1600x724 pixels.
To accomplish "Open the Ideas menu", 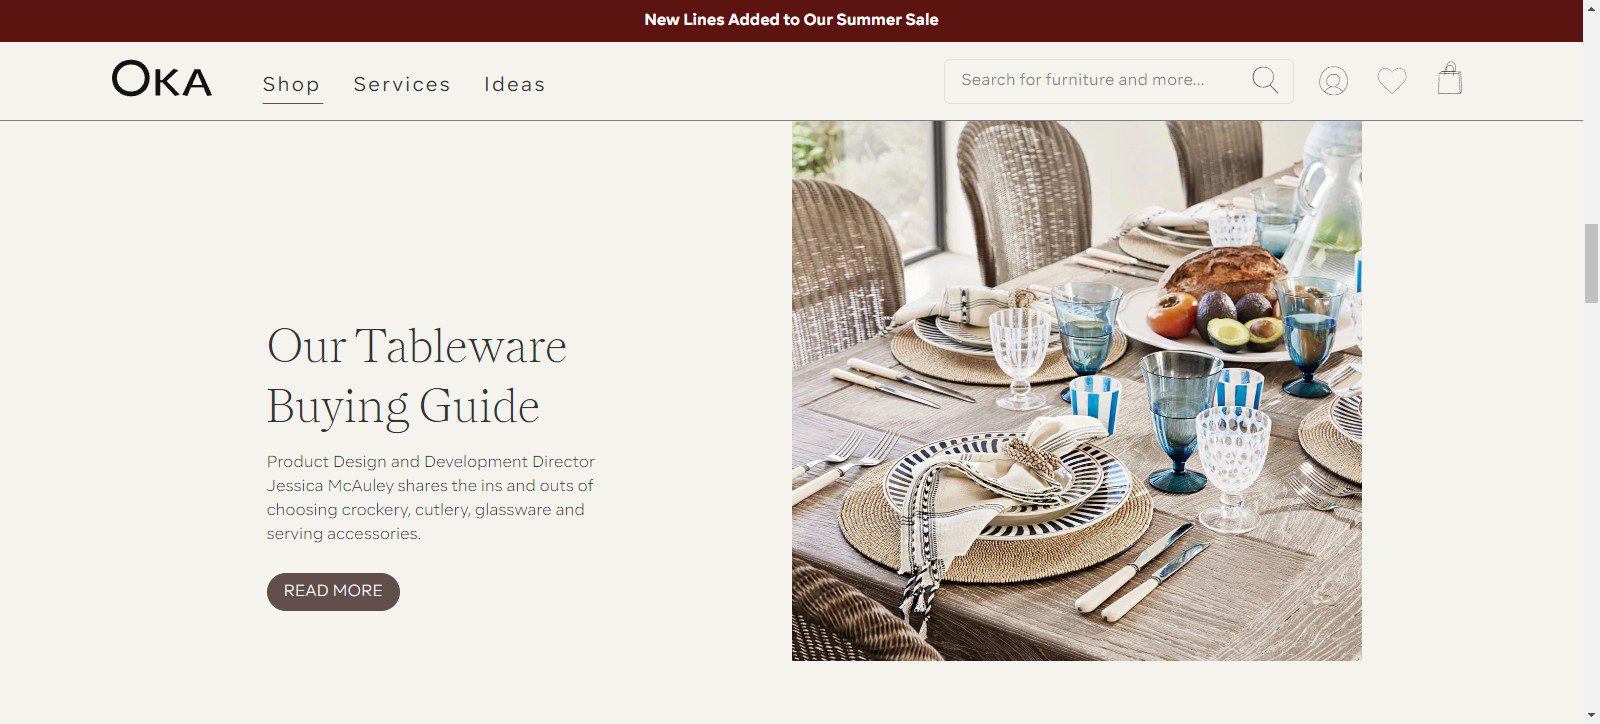I will point(515,84).
